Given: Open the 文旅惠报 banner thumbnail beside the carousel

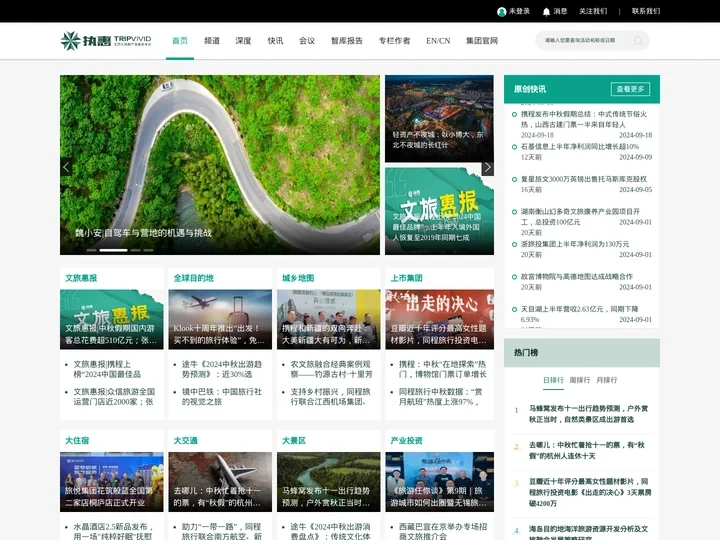Looking at the screenshot, I should click(x=439, y=211).
